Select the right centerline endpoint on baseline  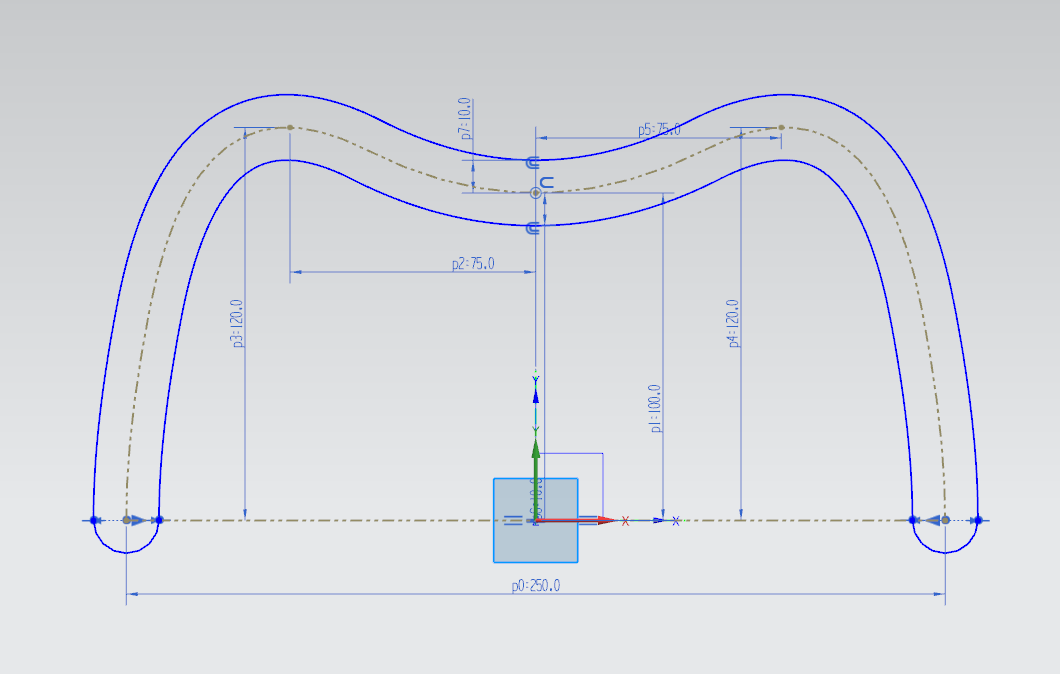tap(946, 520)
